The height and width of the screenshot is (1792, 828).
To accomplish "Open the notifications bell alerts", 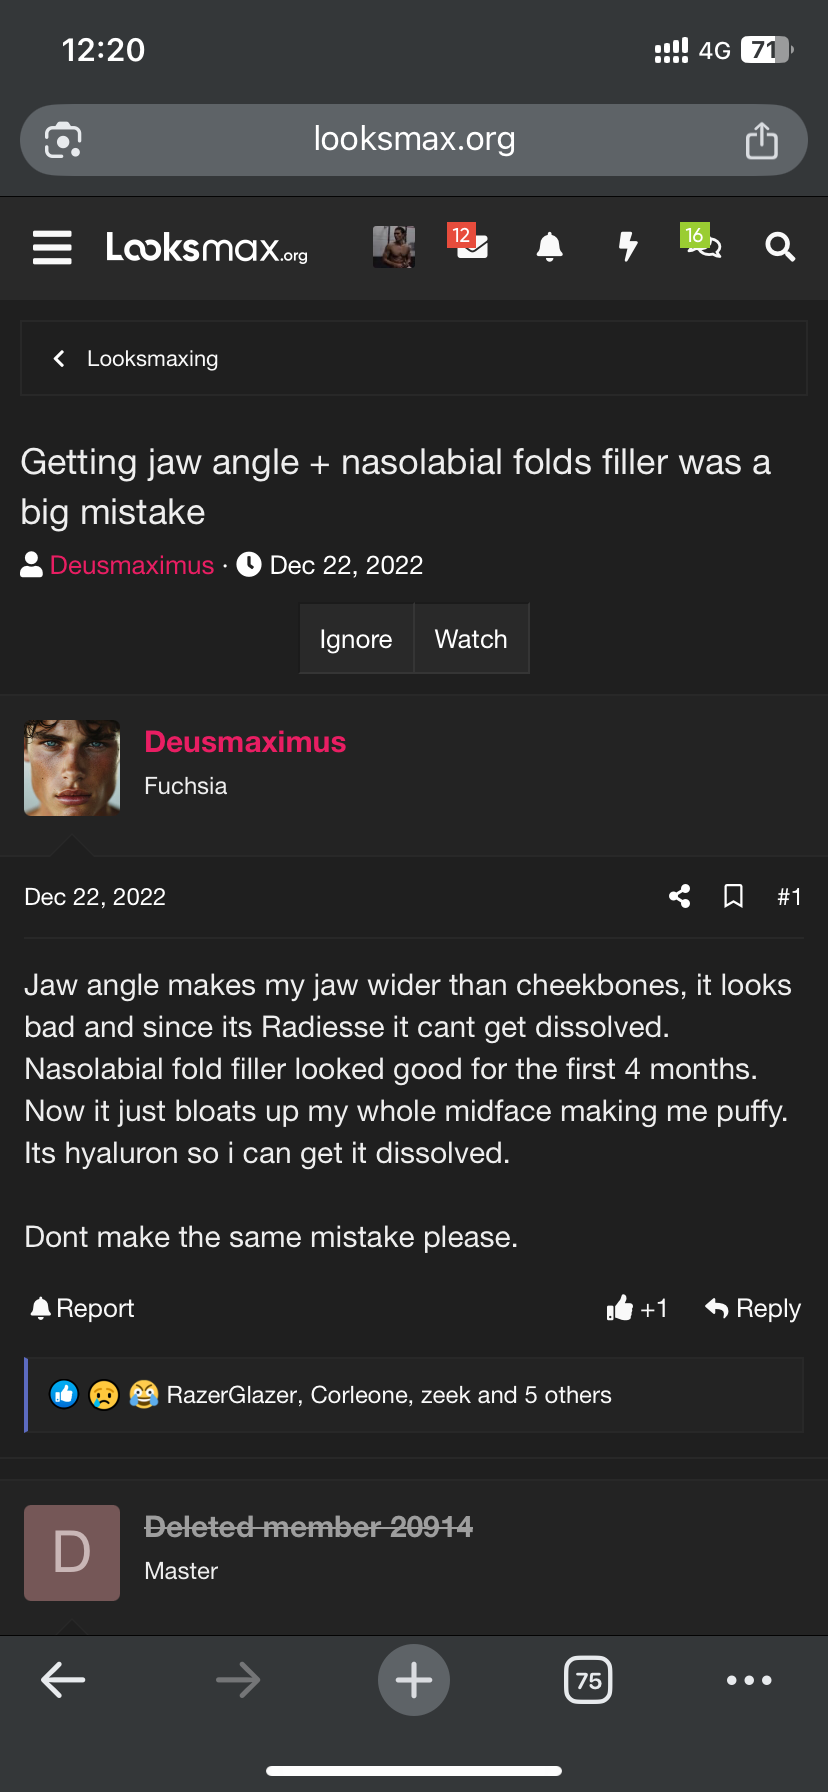I will (x=549, y=247).
